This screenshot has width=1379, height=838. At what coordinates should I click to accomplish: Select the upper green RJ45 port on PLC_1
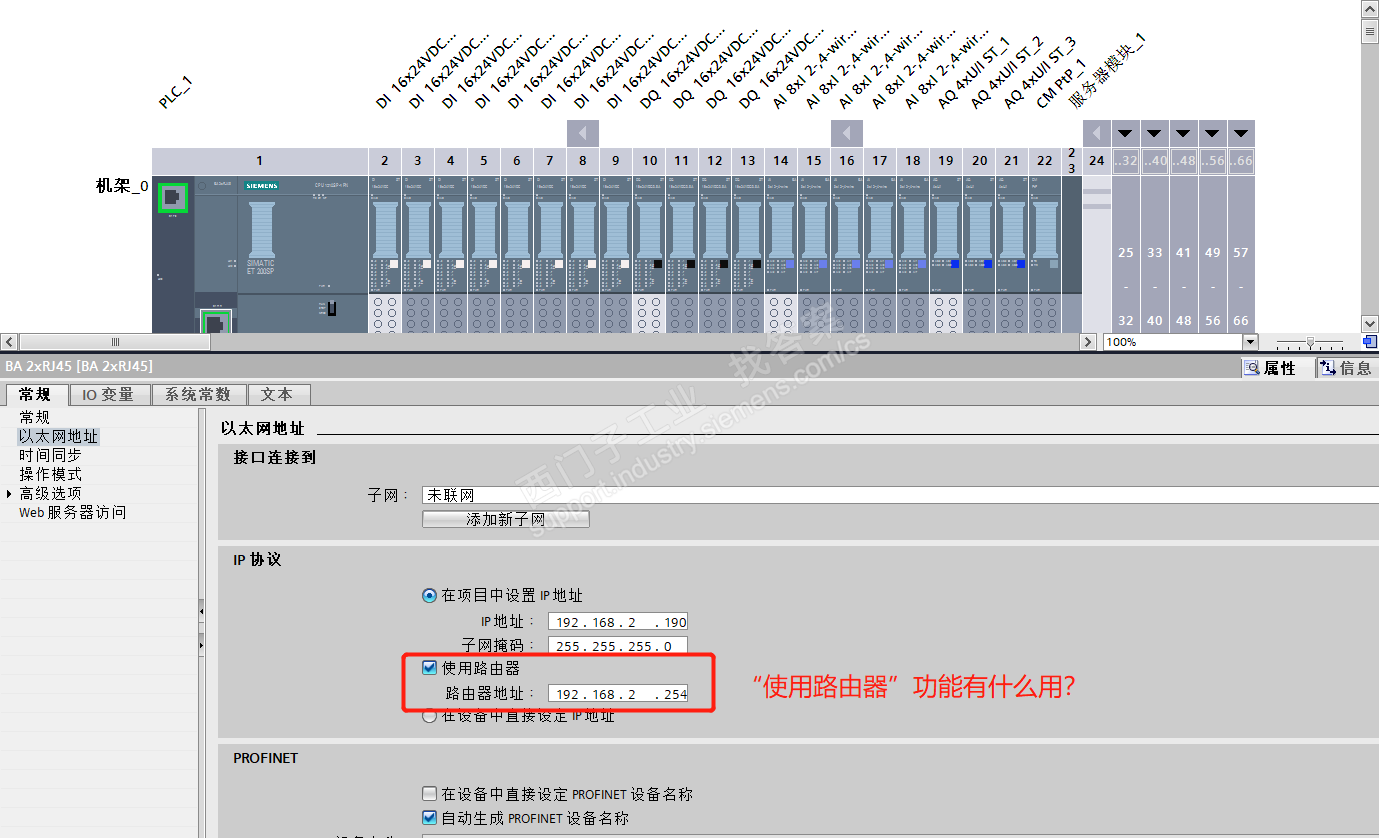[x=173, y=198]
